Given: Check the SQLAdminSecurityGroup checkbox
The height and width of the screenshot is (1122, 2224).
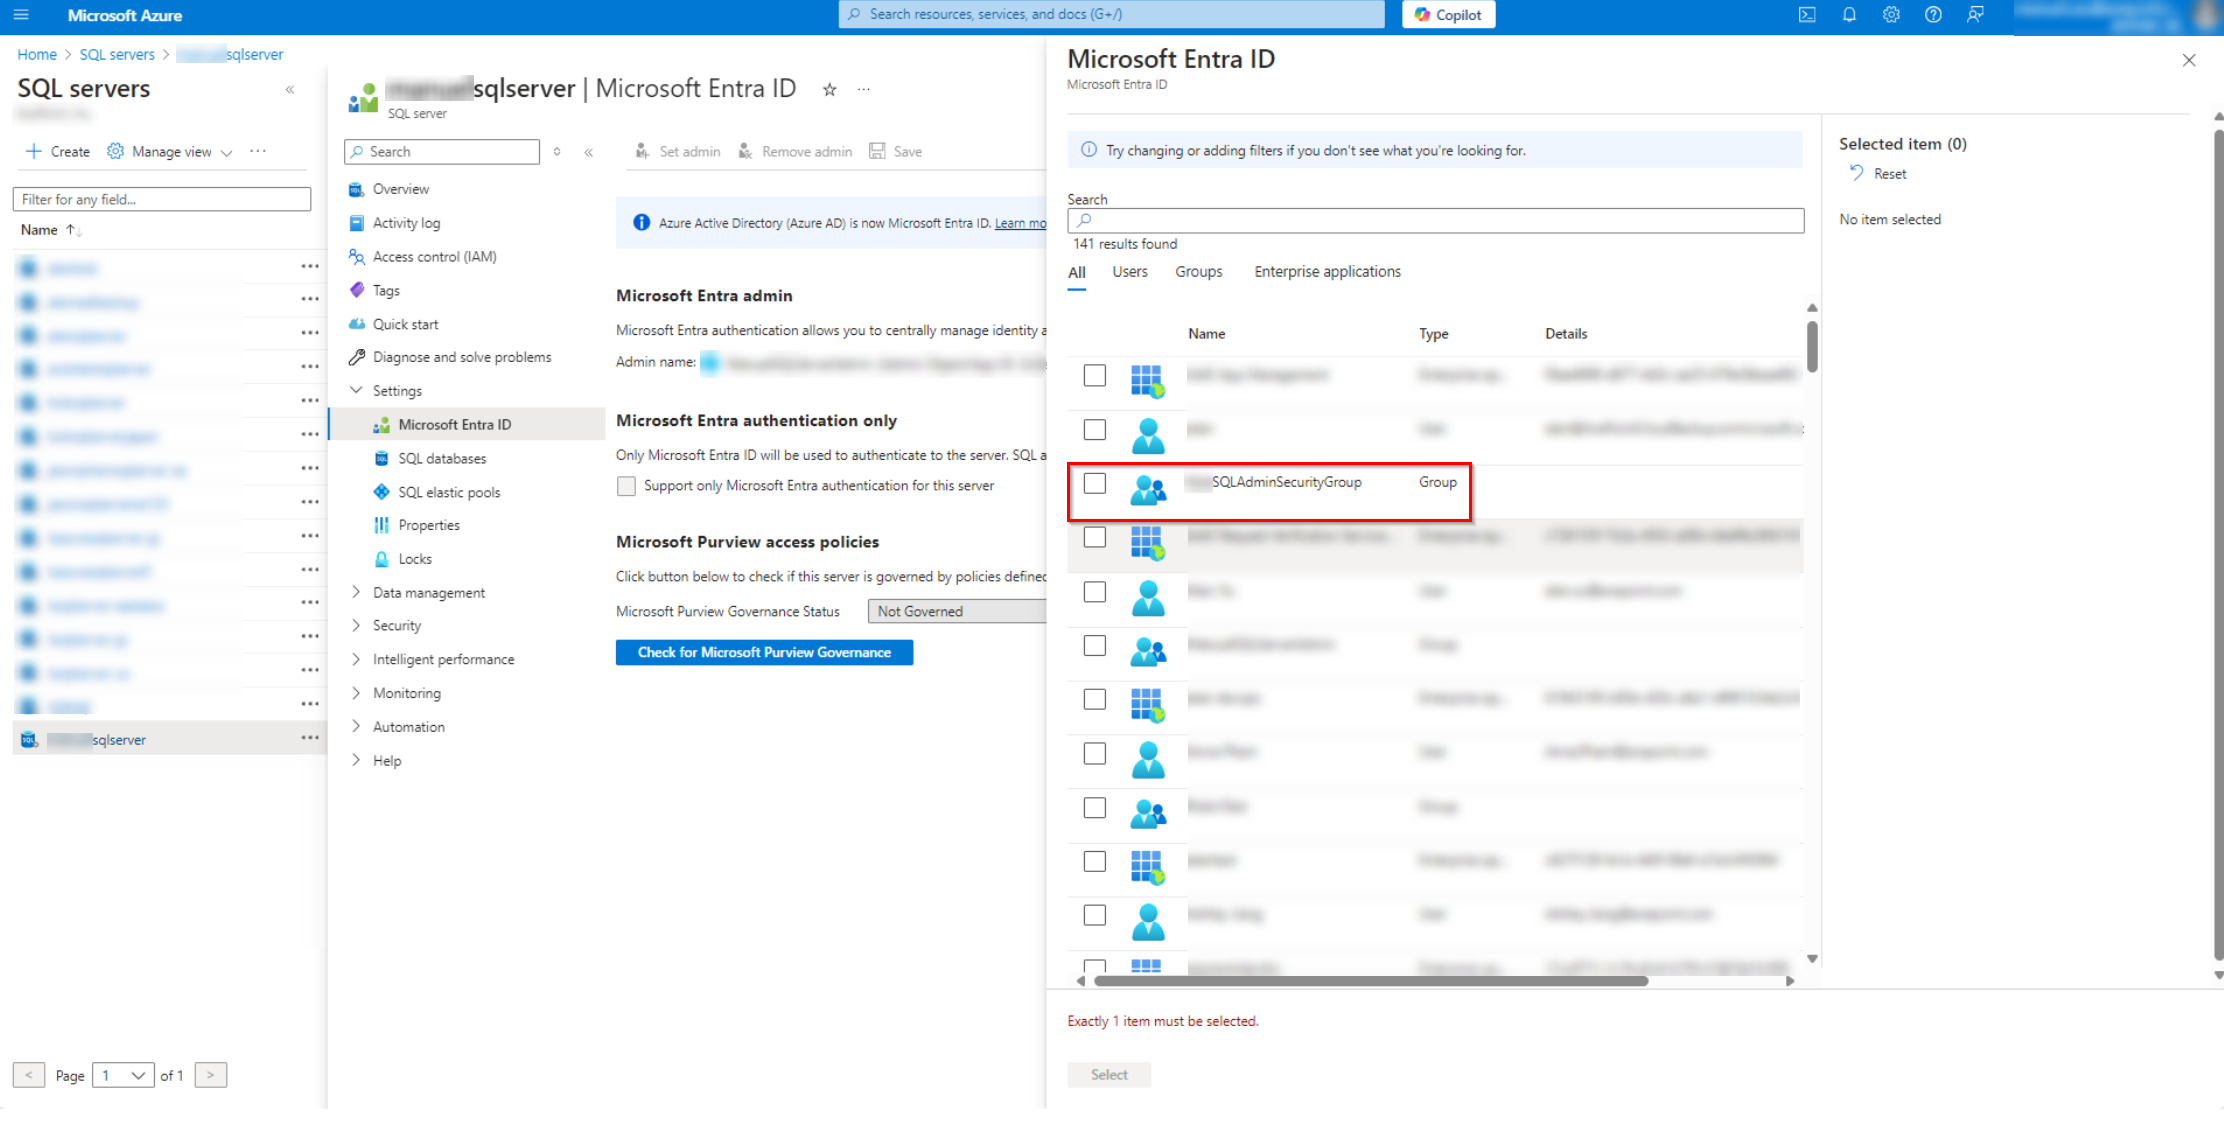Looking at the screenshot, I should pyautogui.click(x=1095, y=484).
